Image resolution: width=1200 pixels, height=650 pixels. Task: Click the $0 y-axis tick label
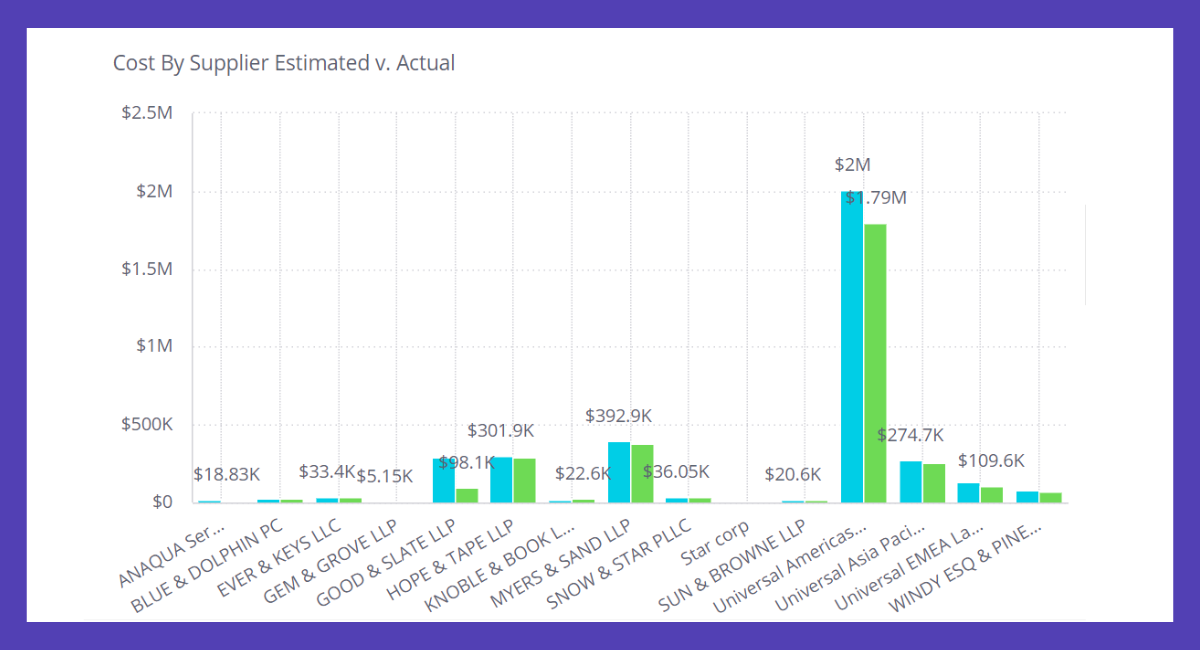point(162,502)
